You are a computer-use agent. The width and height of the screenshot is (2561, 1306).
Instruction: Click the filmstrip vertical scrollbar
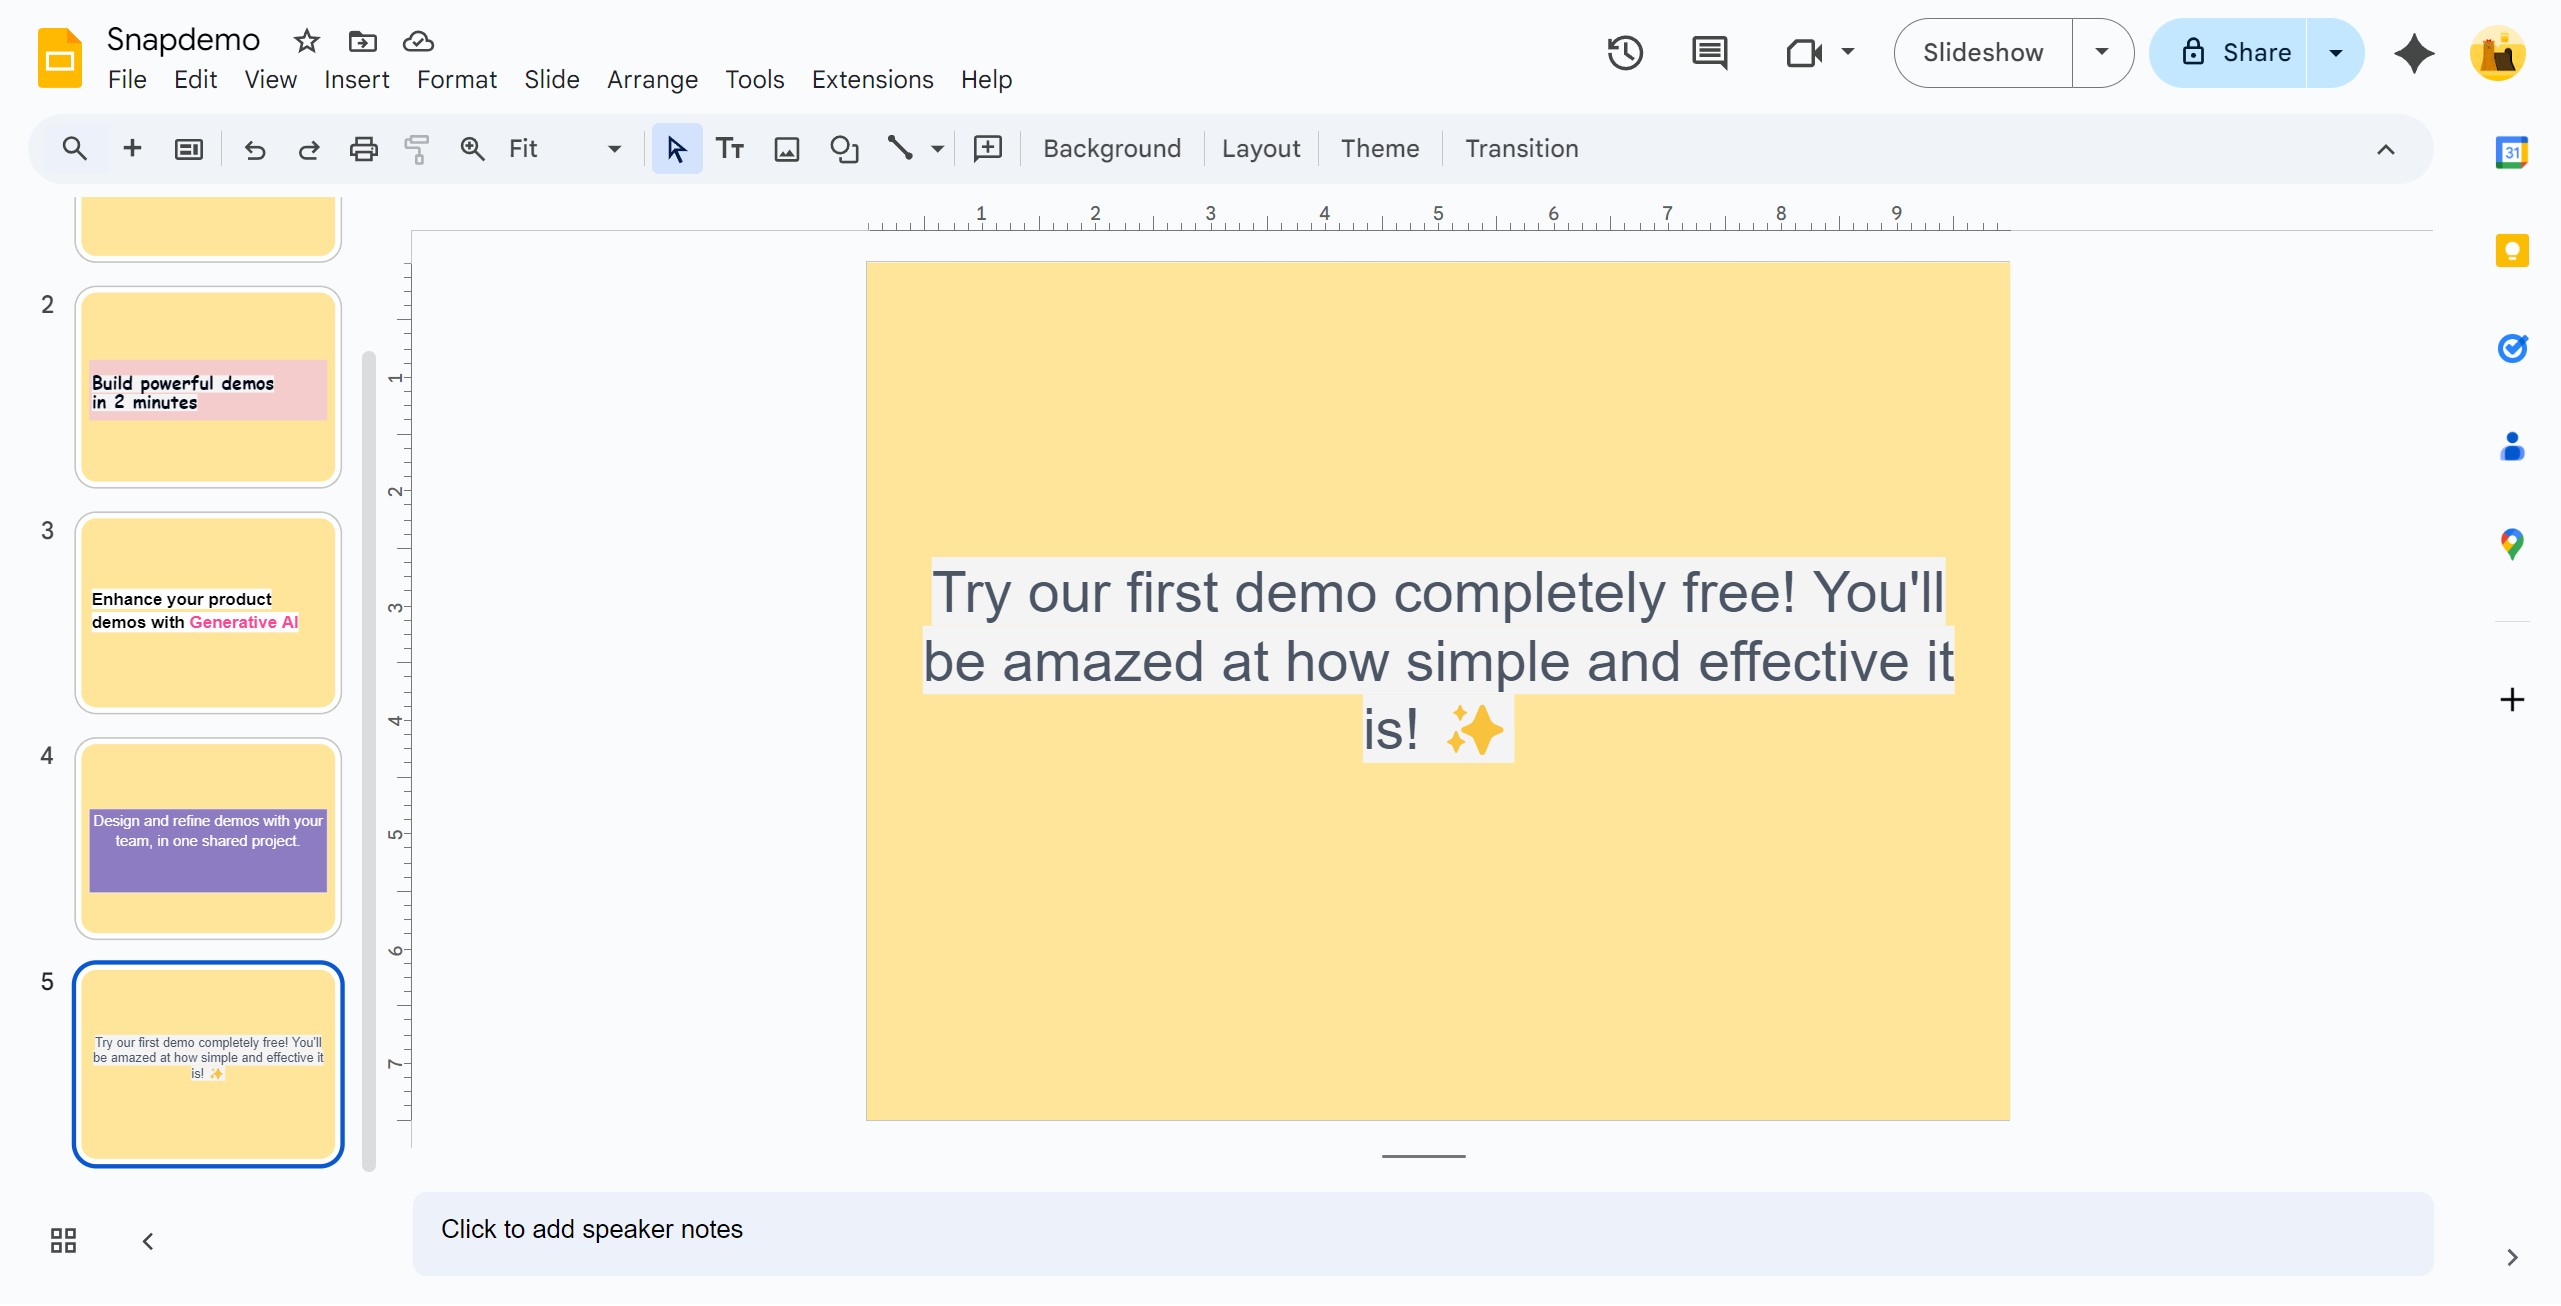pos(369,760)
